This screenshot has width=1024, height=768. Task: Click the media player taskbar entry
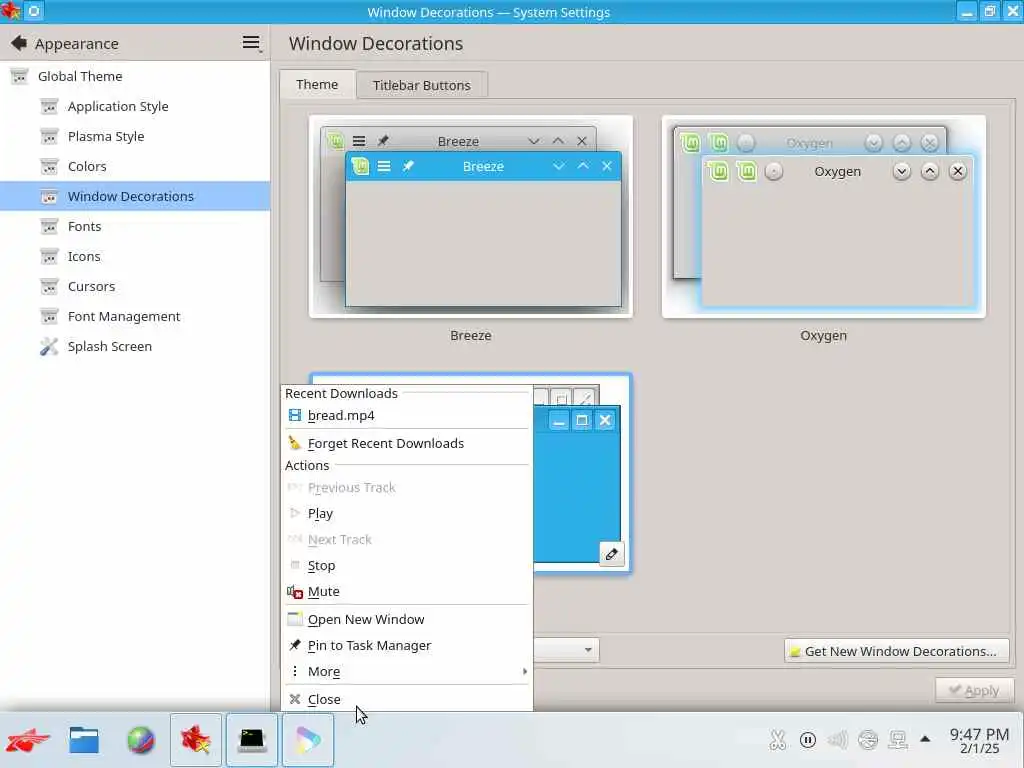pyautogui.click(x=308, y=741)
